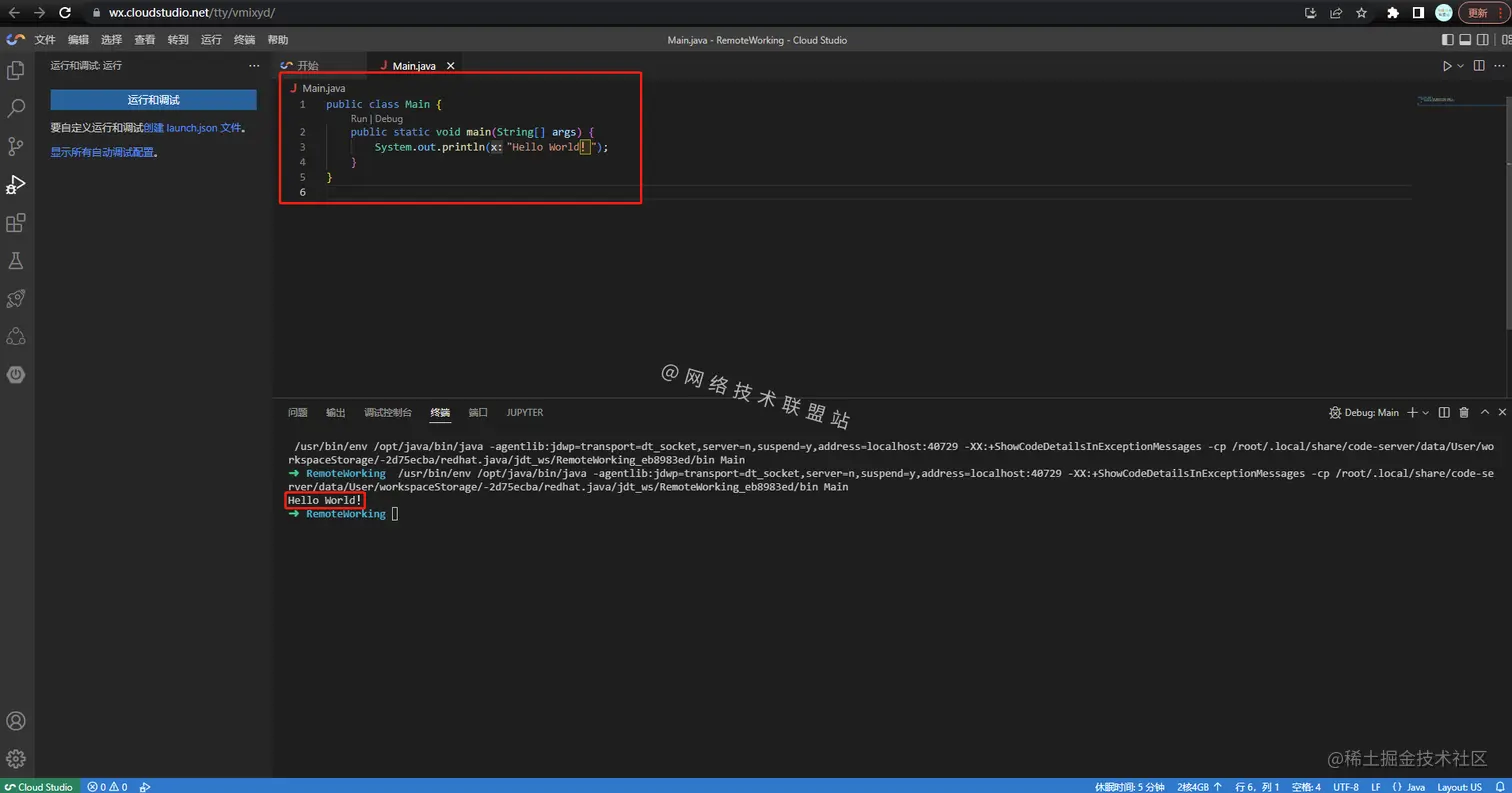1512x793 pixels.
Task: Switch to the JUPYTER panel tab
Action: click(525, 412)
